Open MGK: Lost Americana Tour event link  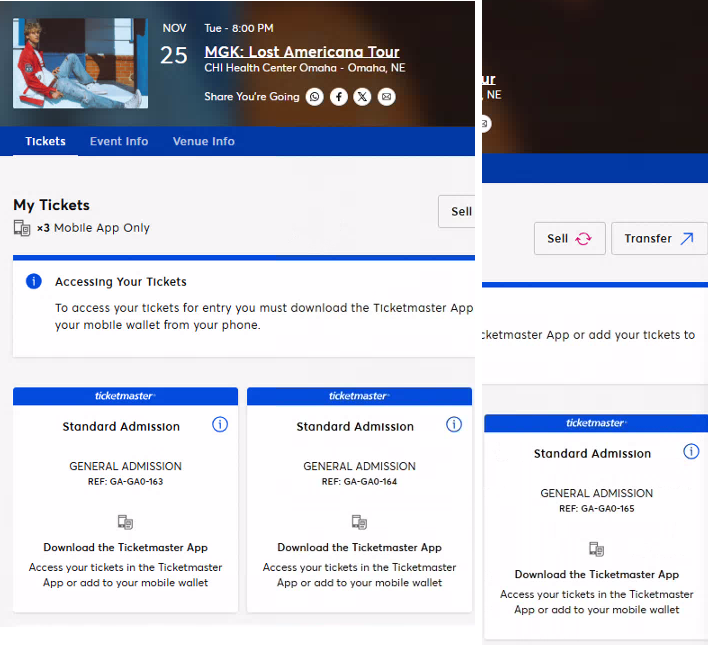[x=302, y=51]
